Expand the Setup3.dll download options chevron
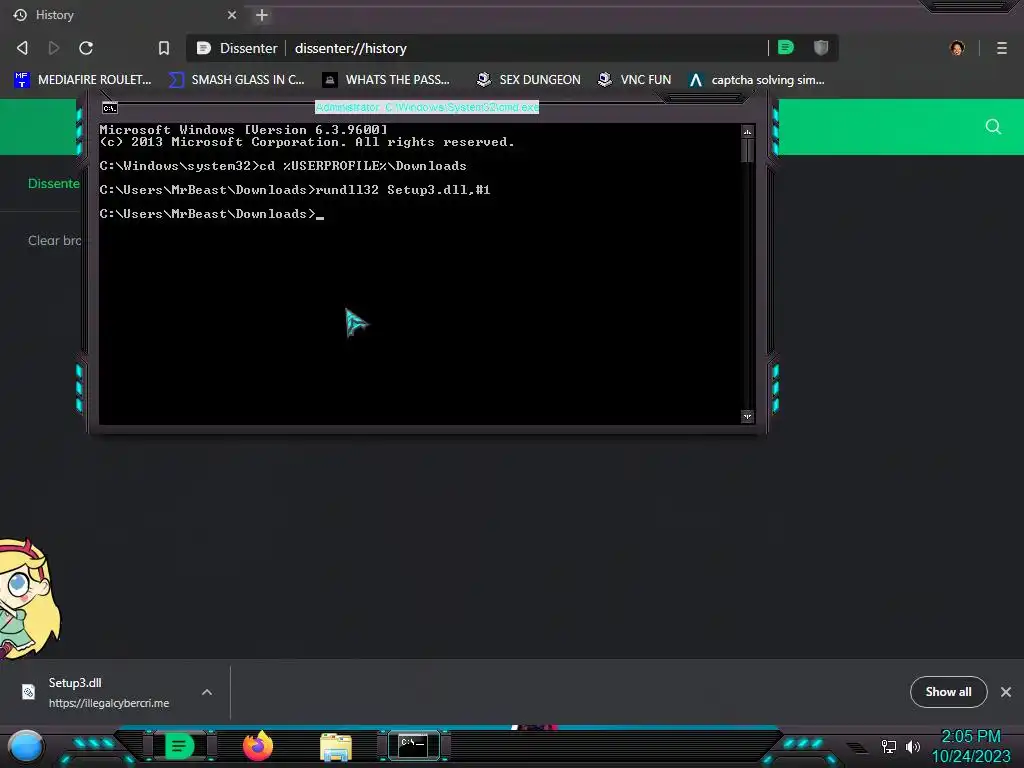 click(207, 692)
